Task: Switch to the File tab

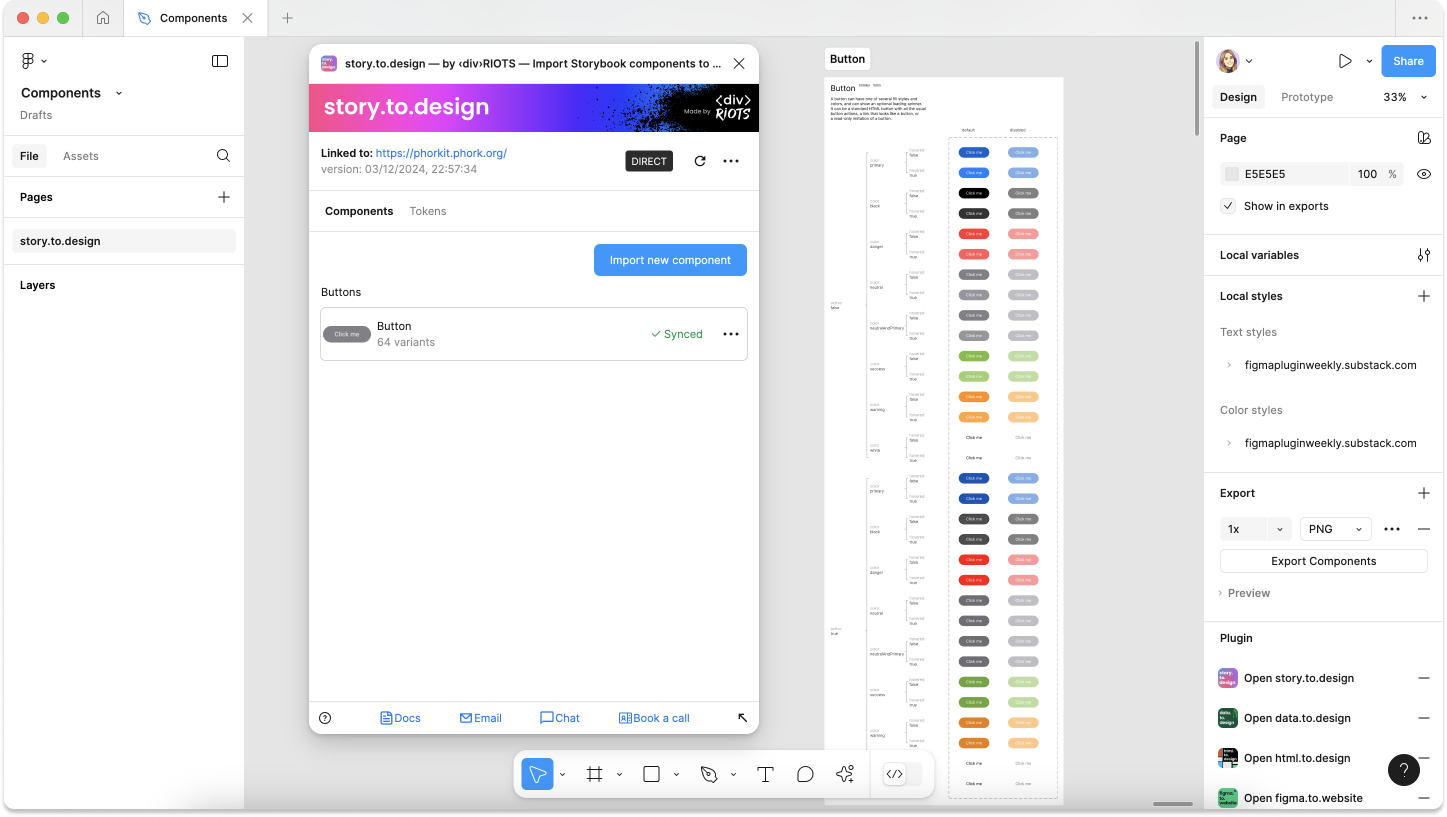Action: pyautogui.click(x=29, y=156)
